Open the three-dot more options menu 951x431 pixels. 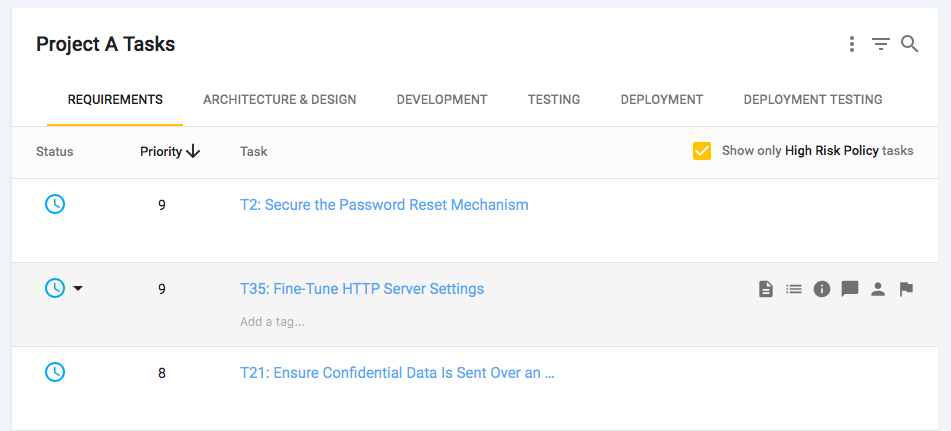(851, 44)
